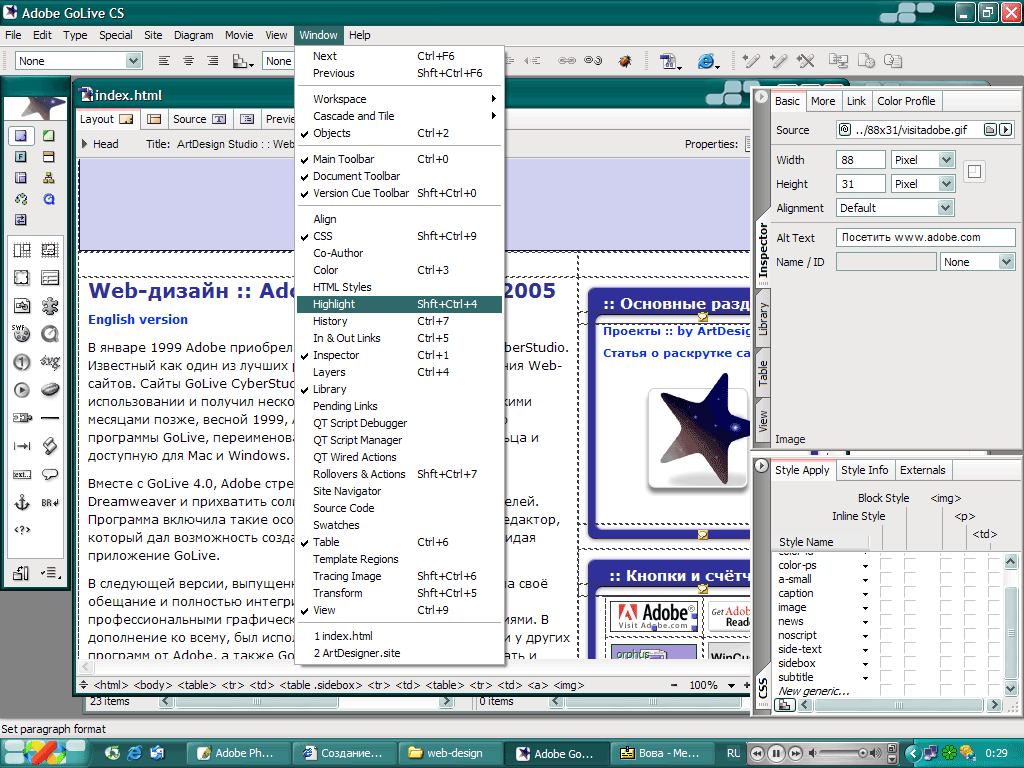Open the Width unit Pixel dropdown
1024x768 pixels.
click(922, 160)
